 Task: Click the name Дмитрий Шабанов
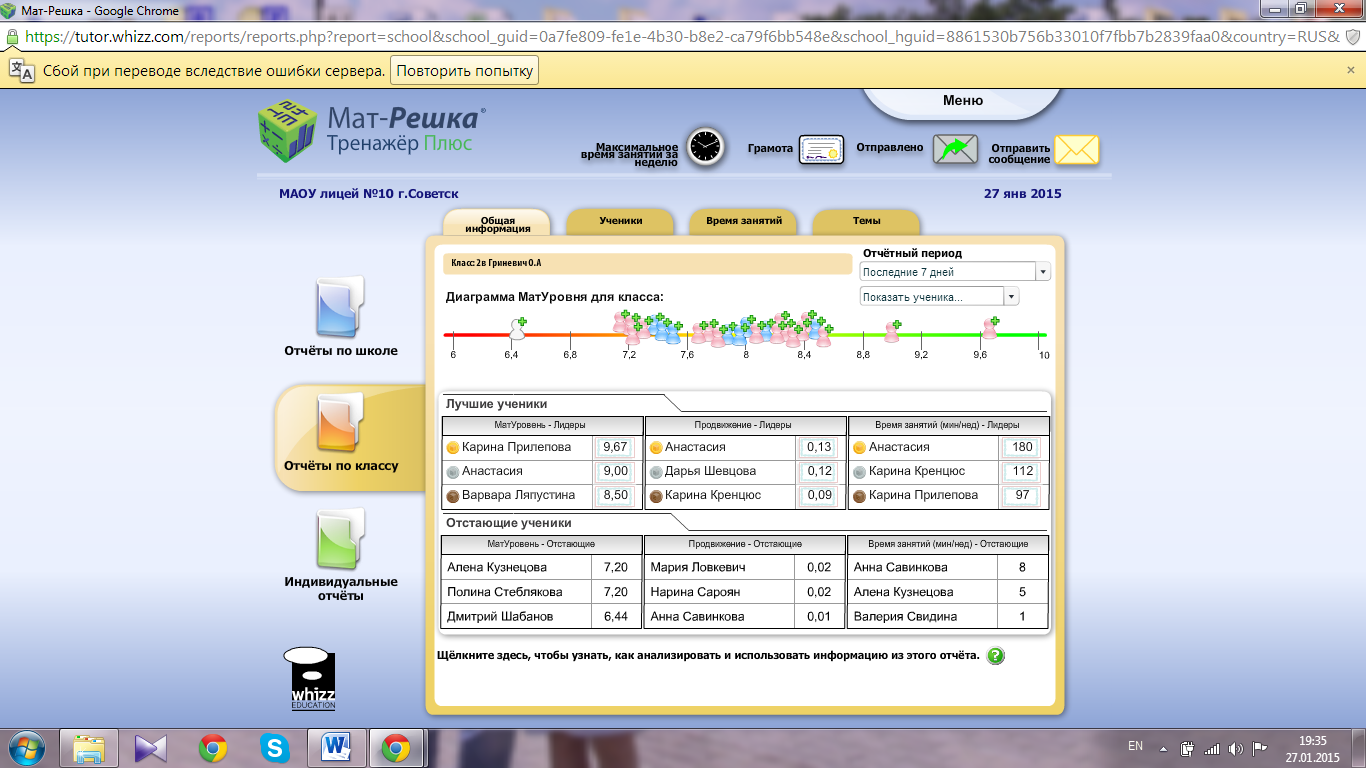click(500, 616)
